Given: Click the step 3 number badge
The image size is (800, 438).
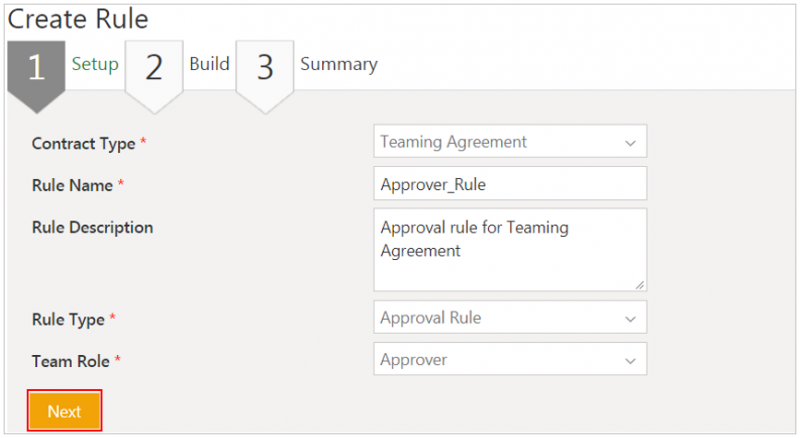Looking at the screenshot, I should click(x=264, y=68).
